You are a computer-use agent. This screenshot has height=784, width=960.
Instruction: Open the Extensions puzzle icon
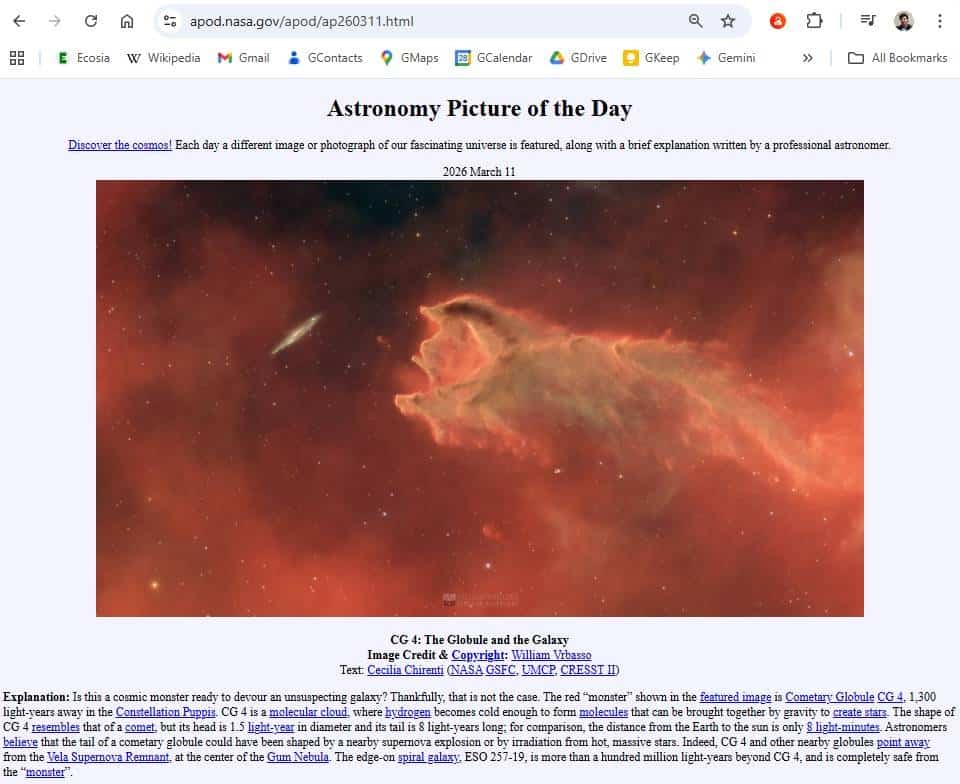point(814,21)
